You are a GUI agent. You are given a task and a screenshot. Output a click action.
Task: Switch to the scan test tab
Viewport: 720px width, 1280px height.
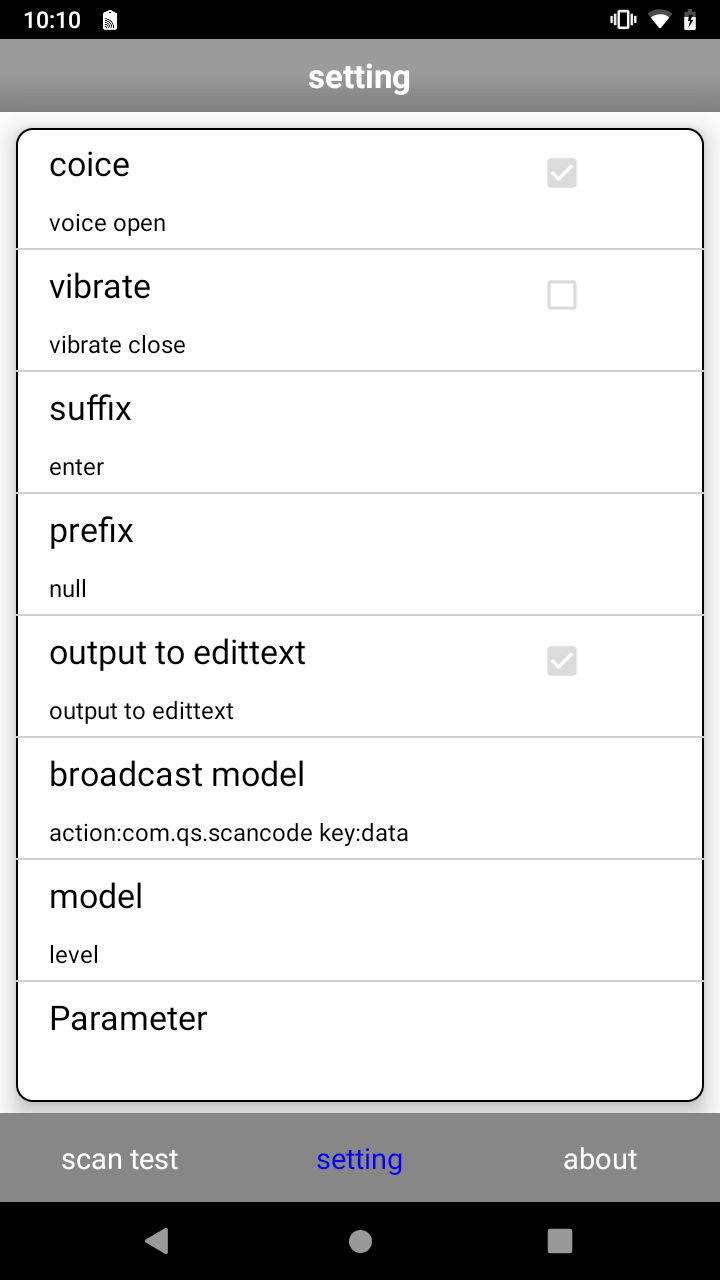(x=120, y=1159)
